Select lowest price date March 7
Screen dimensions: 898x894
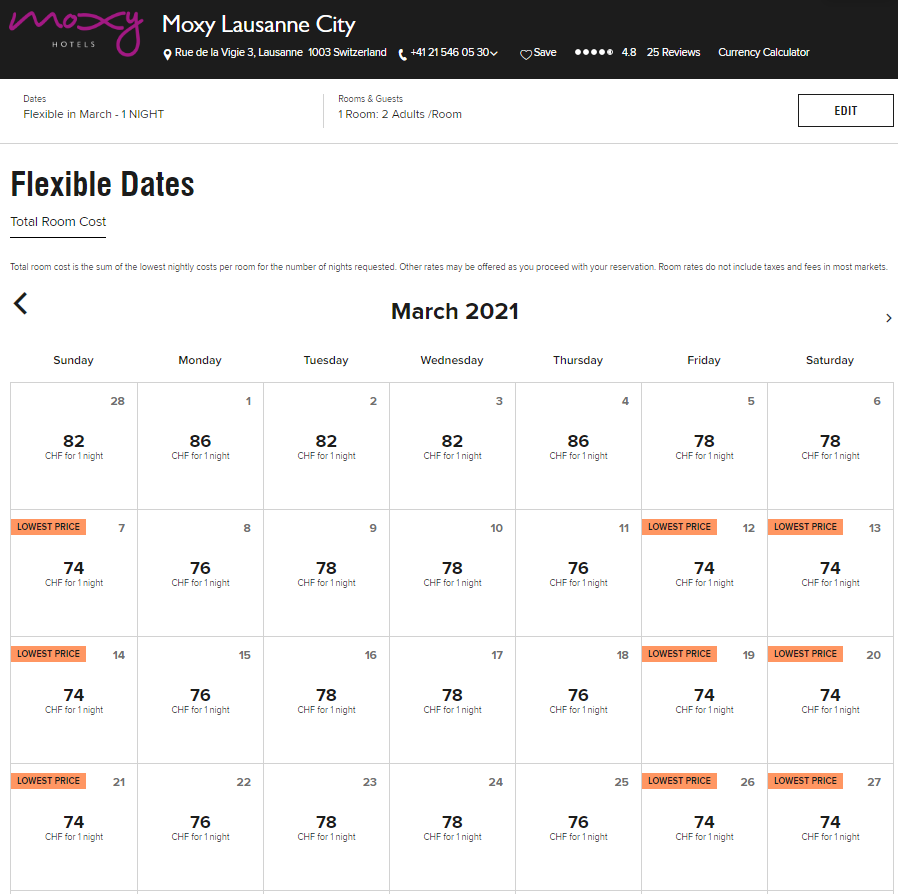click(74, 573)
